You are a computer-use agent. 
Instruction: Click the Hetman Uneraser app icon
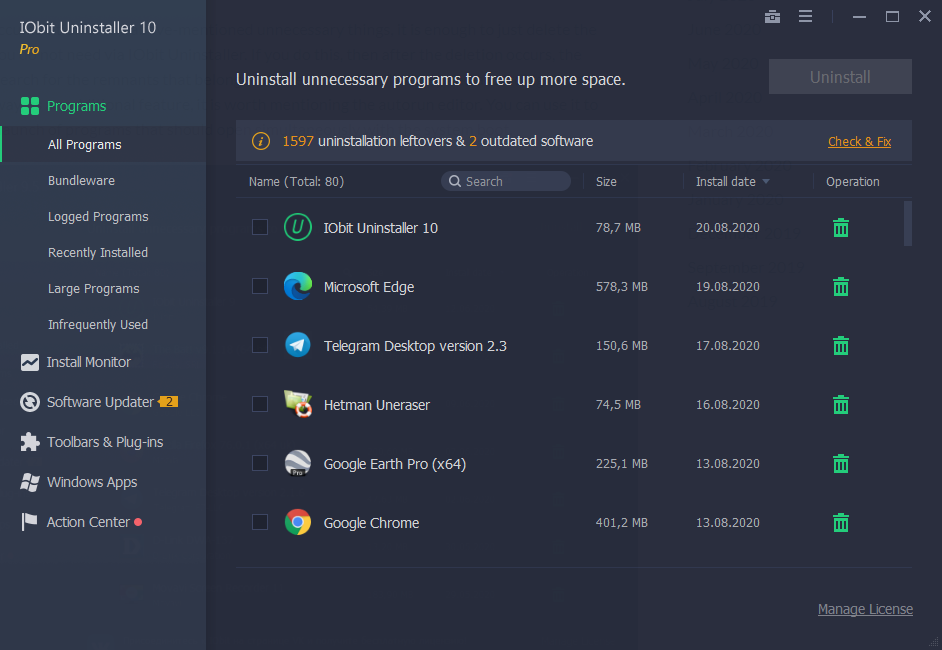297,404
